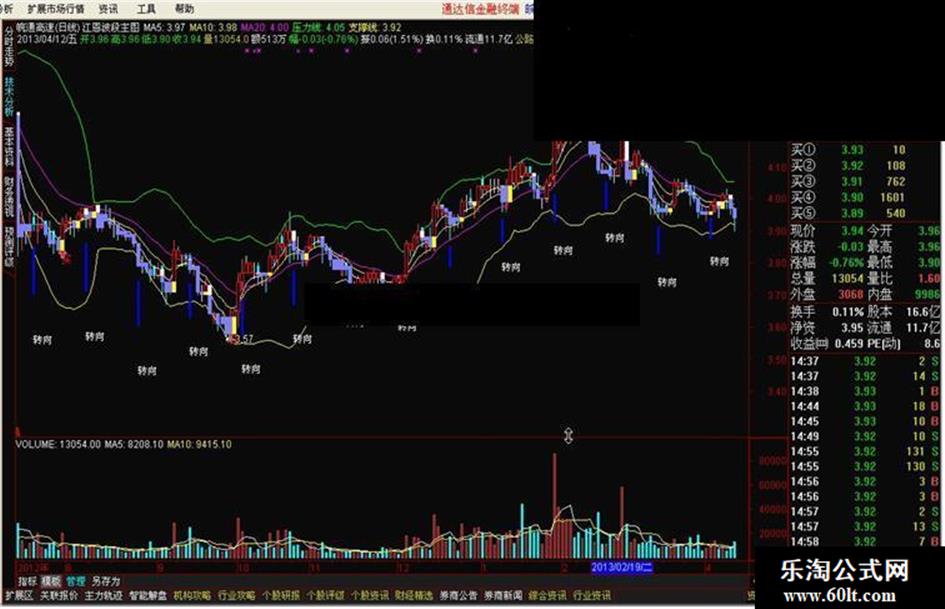Open the 券商新闻 bottom tab
The height and width of the screenshot is (609, 945).
tap(503, 596)
